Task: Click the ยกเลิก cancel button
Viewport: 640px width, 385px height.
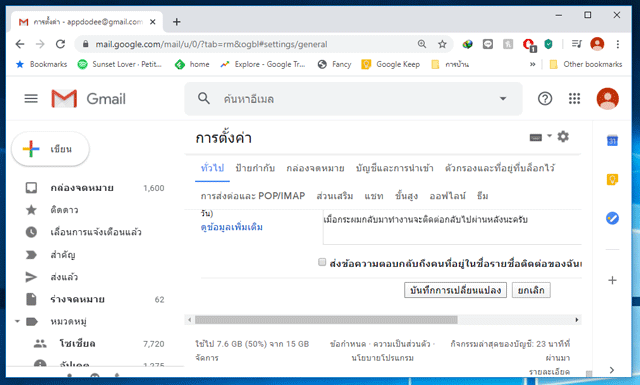Action: [531, 290]
